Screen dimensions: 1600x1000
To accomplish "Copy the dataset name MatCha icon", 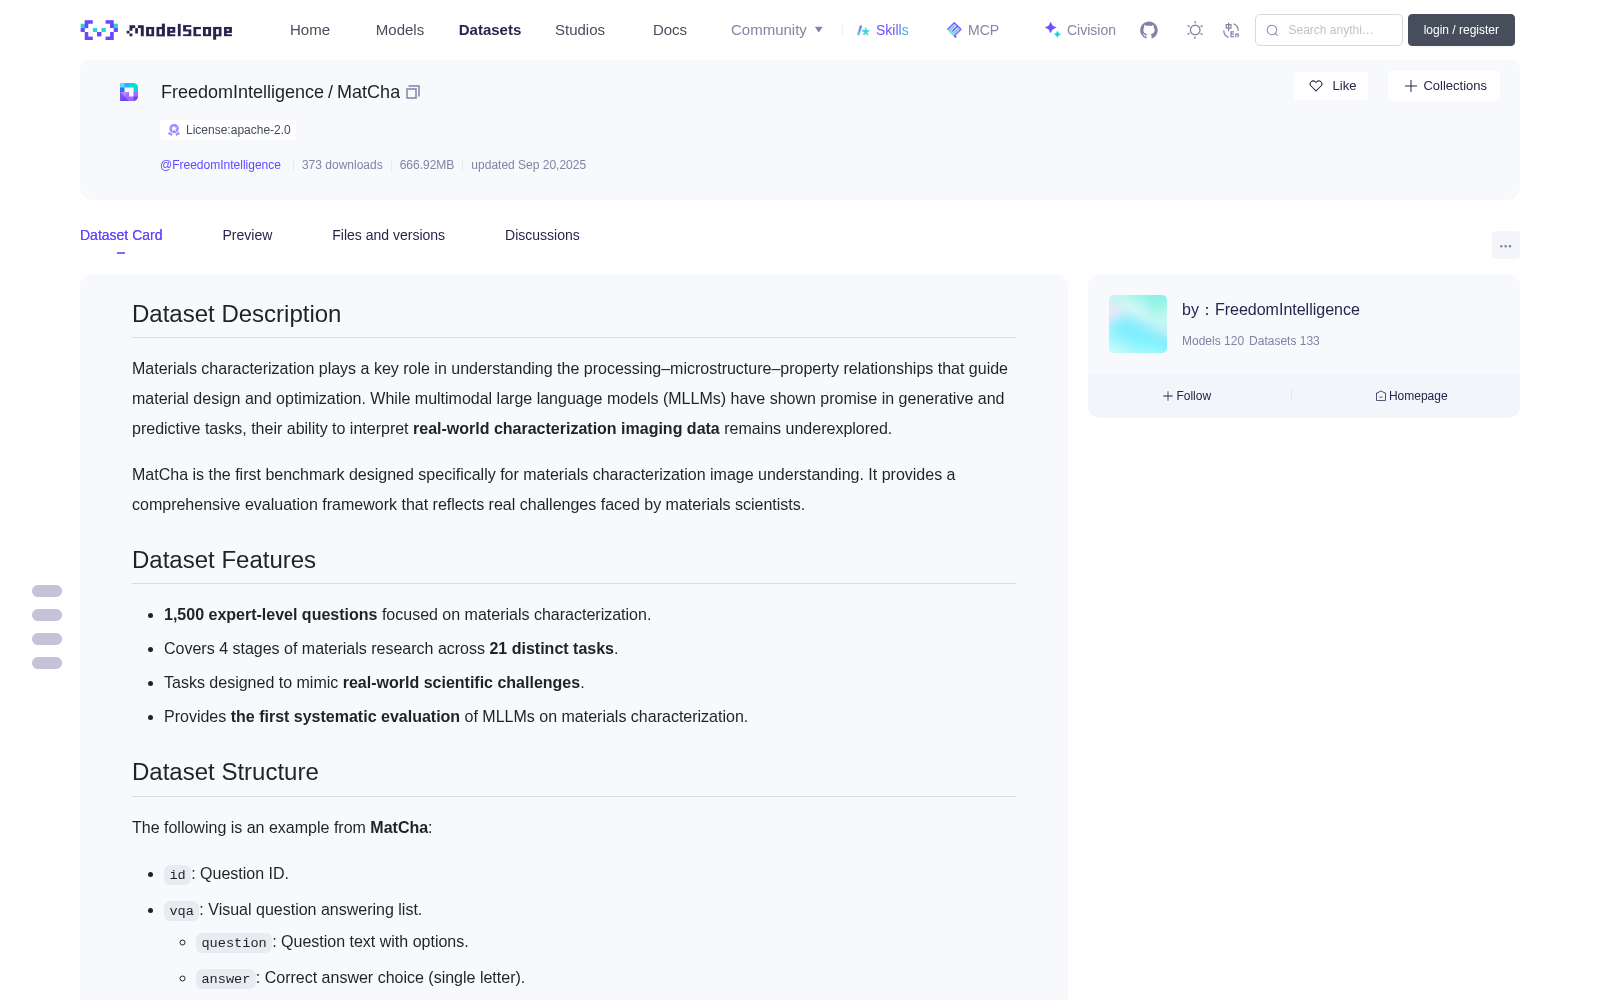I will tap(413, 92).
